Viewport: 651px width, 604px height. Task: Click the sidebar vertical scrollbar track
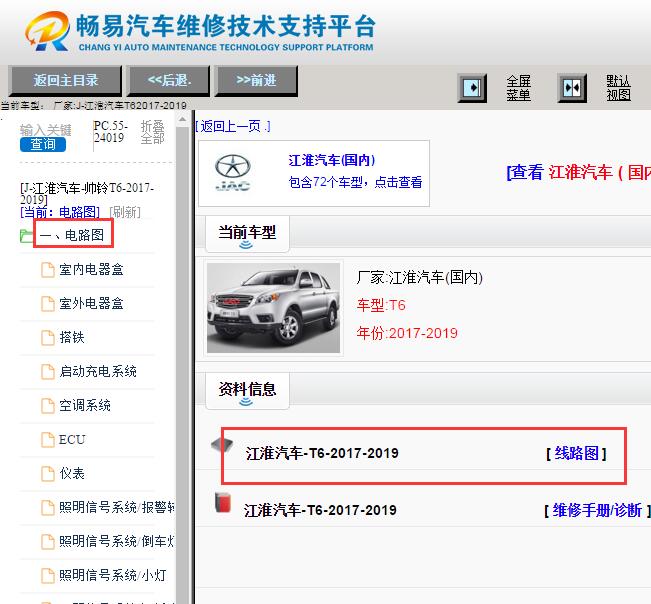click(x=182, y=365)
